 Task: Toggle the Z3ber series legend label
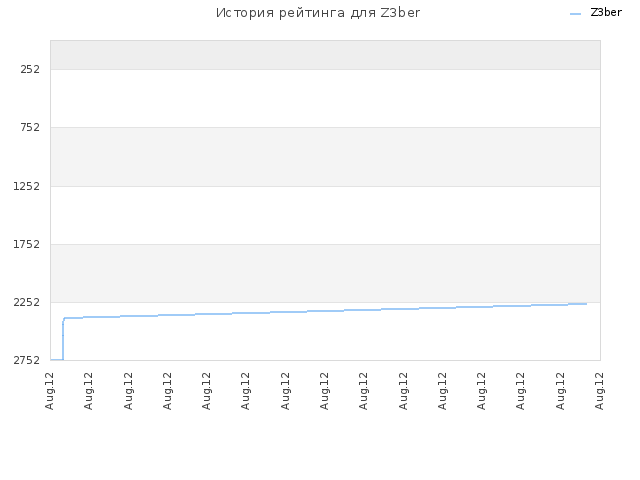[x=606, y=13]
